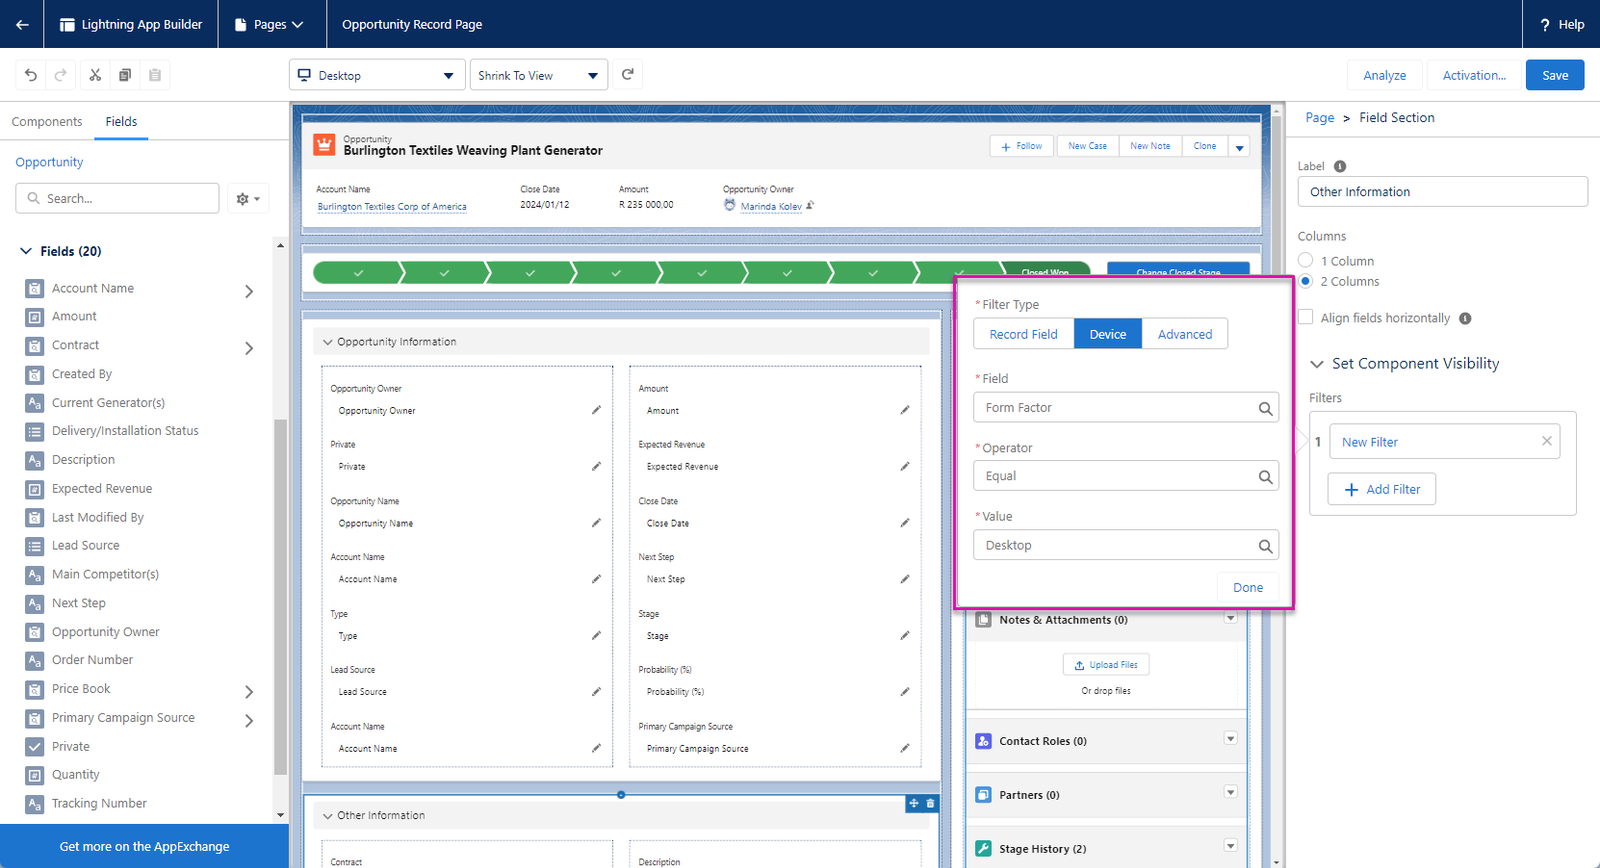Open the fields settings gear menu
The image size is (1600, 868).
pyautogui.click(x=247, y=199)
